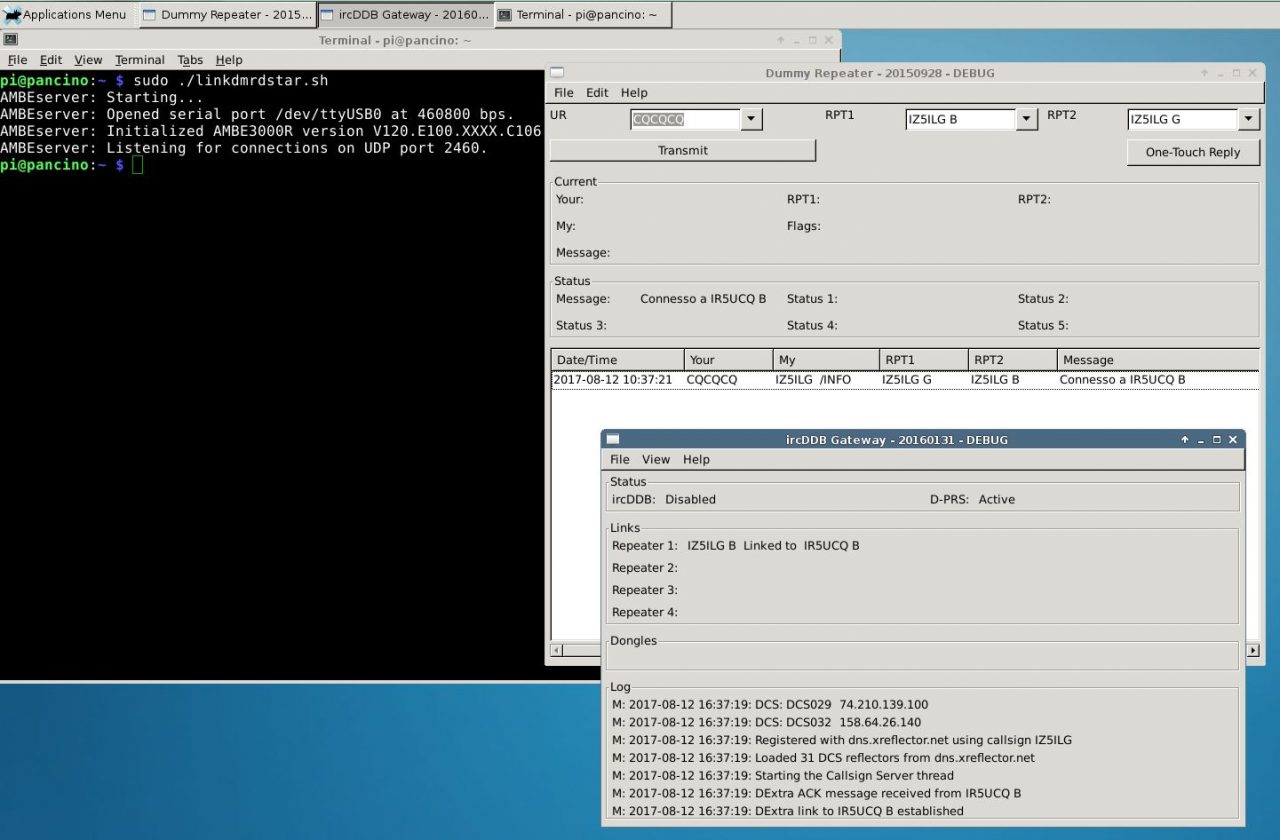Click 'Listening for connections on UDP port 2460' line
Image resolution: width=1280 pixels, height=840 pixels.
[296, 148]
